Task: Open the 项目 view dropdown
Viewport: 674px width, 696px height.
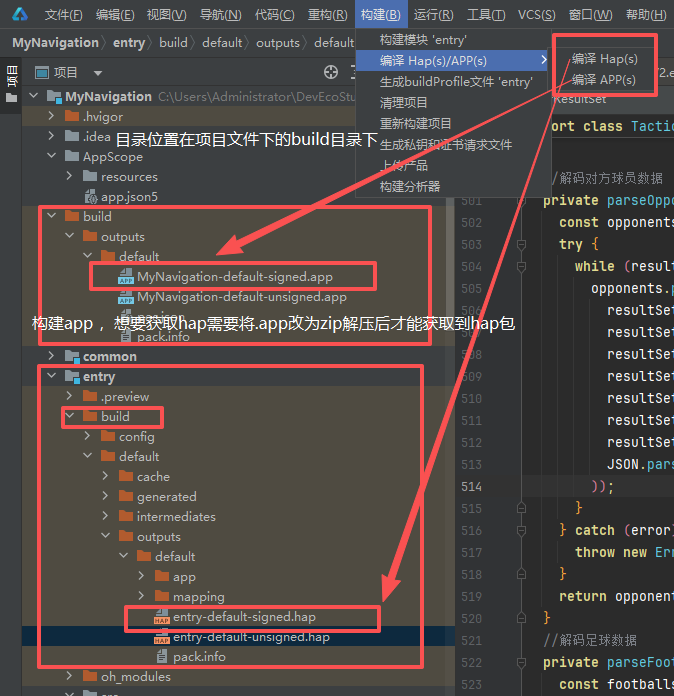Action: (x=97, y=73)
